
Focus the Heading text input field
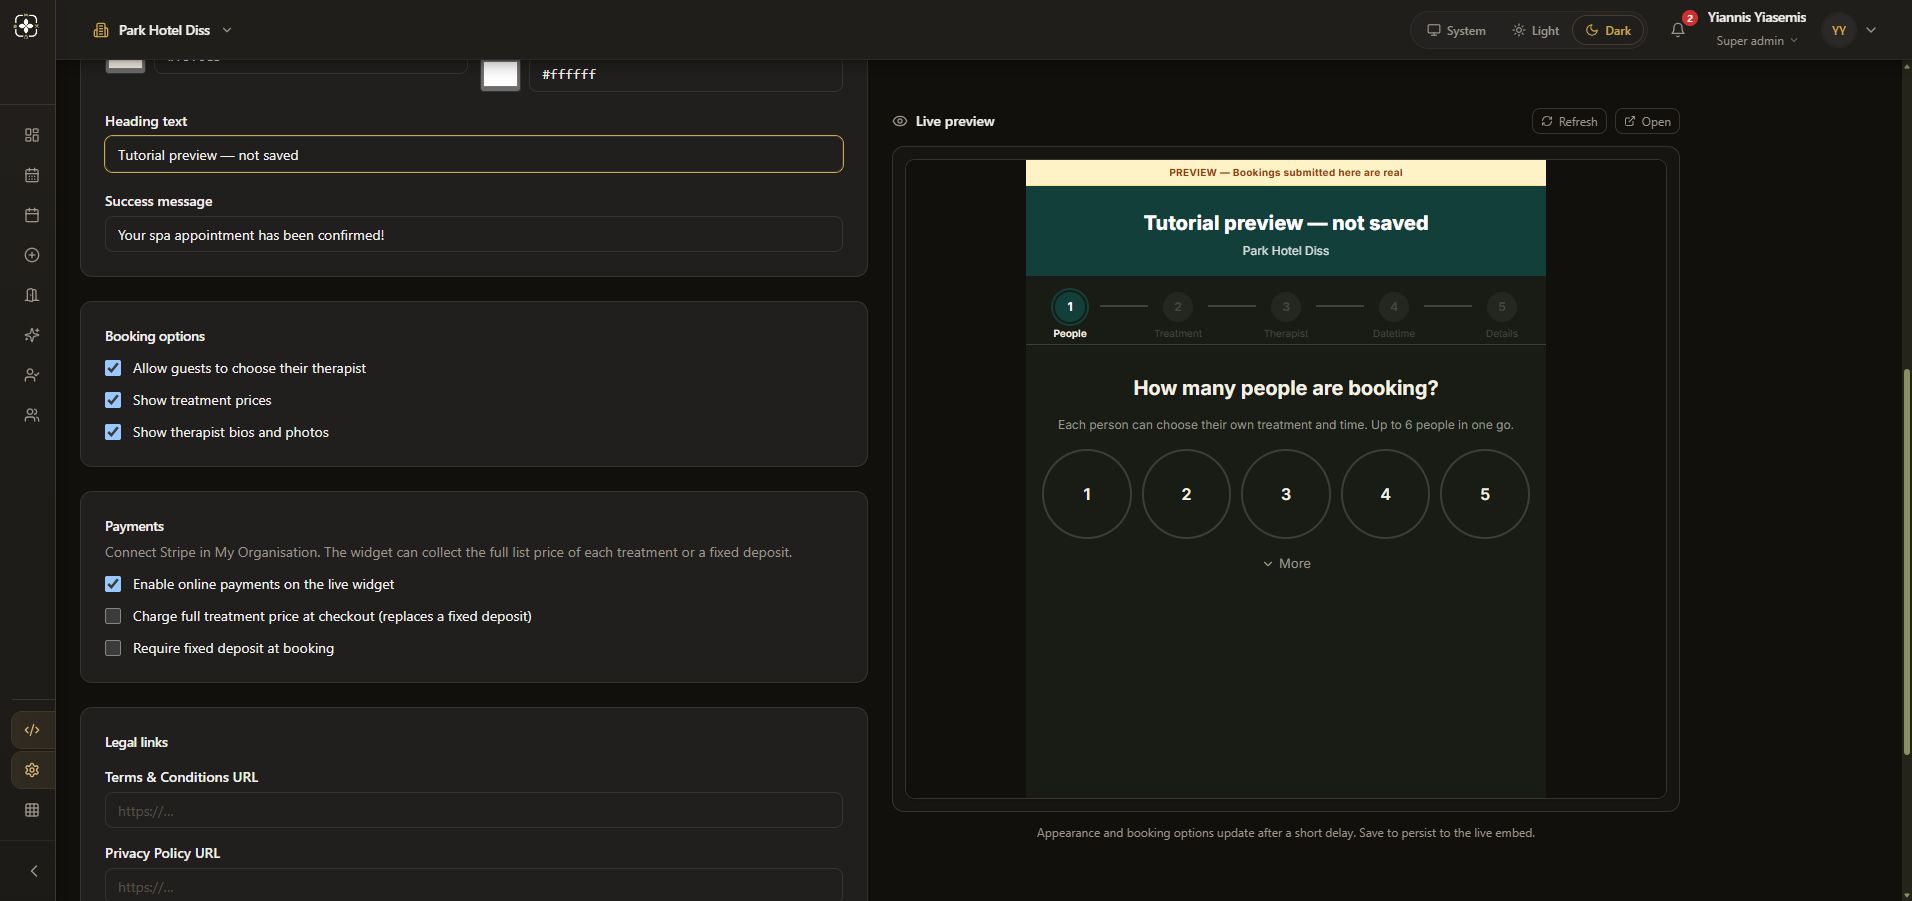coord(474,154)
